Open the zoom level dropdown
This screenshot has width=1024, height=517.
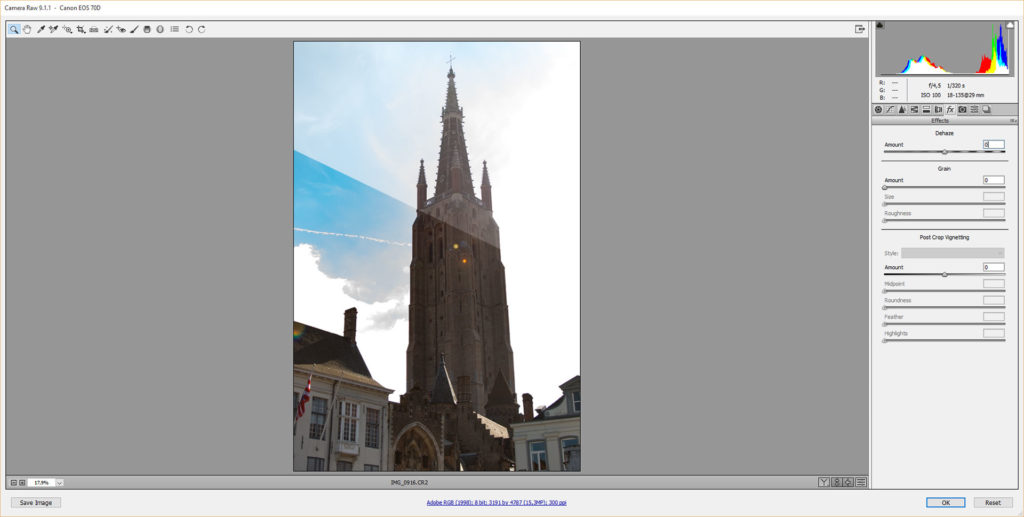tap(59, 483)
